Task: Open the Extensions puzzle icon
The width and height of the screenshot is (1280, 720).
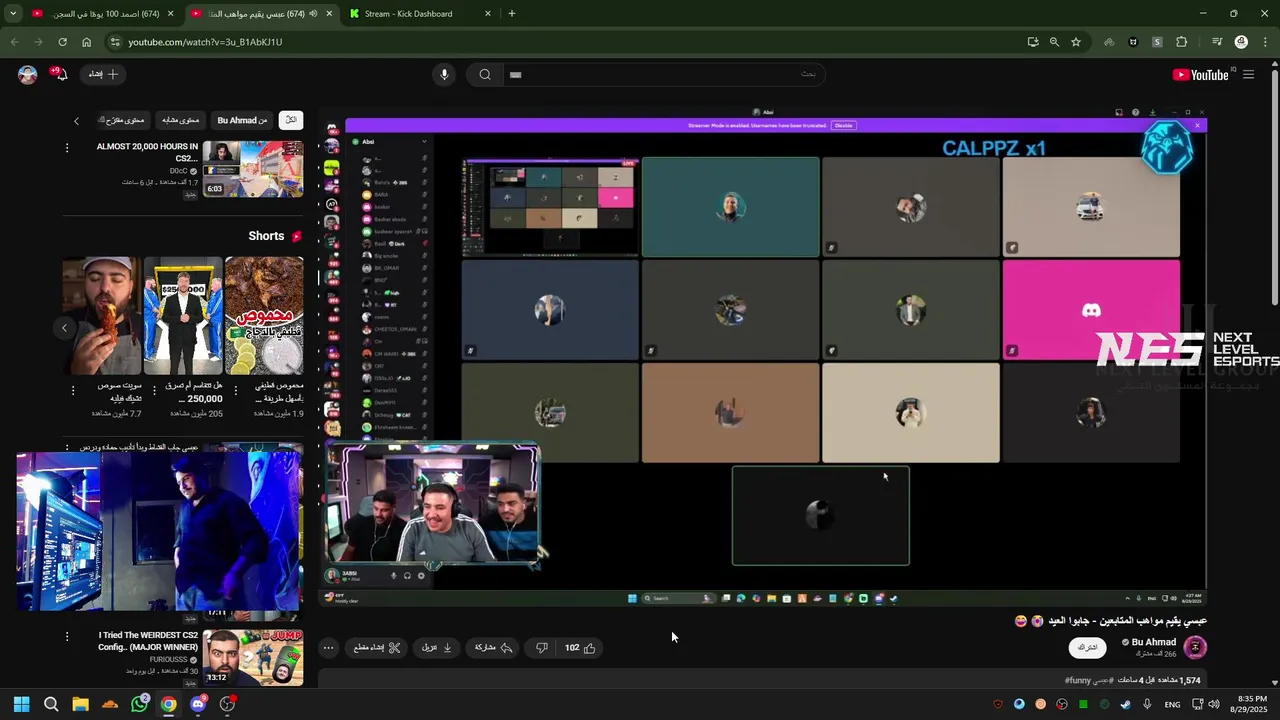Action: tap(1181, 42)
